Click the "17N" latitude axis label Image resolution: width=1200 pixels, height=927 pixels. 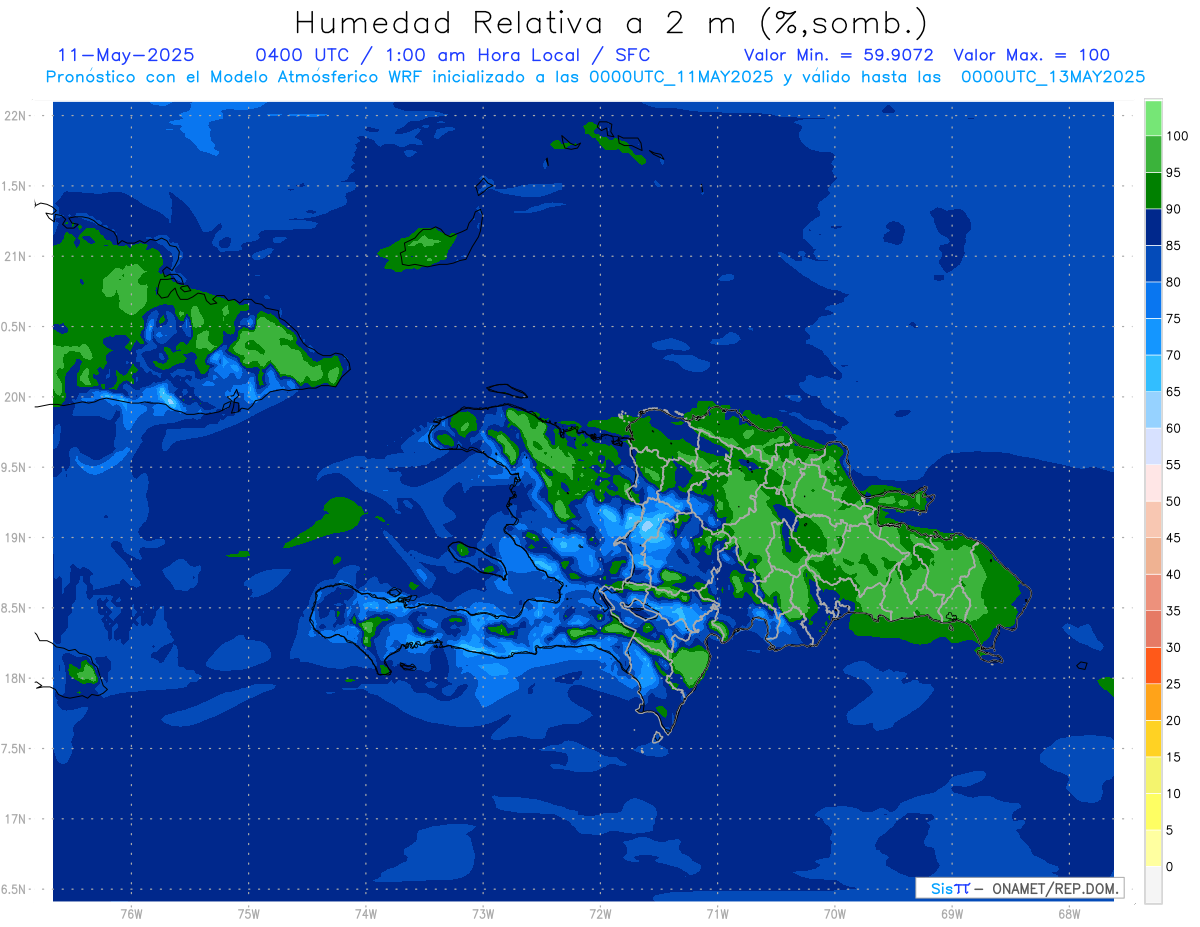13,819
